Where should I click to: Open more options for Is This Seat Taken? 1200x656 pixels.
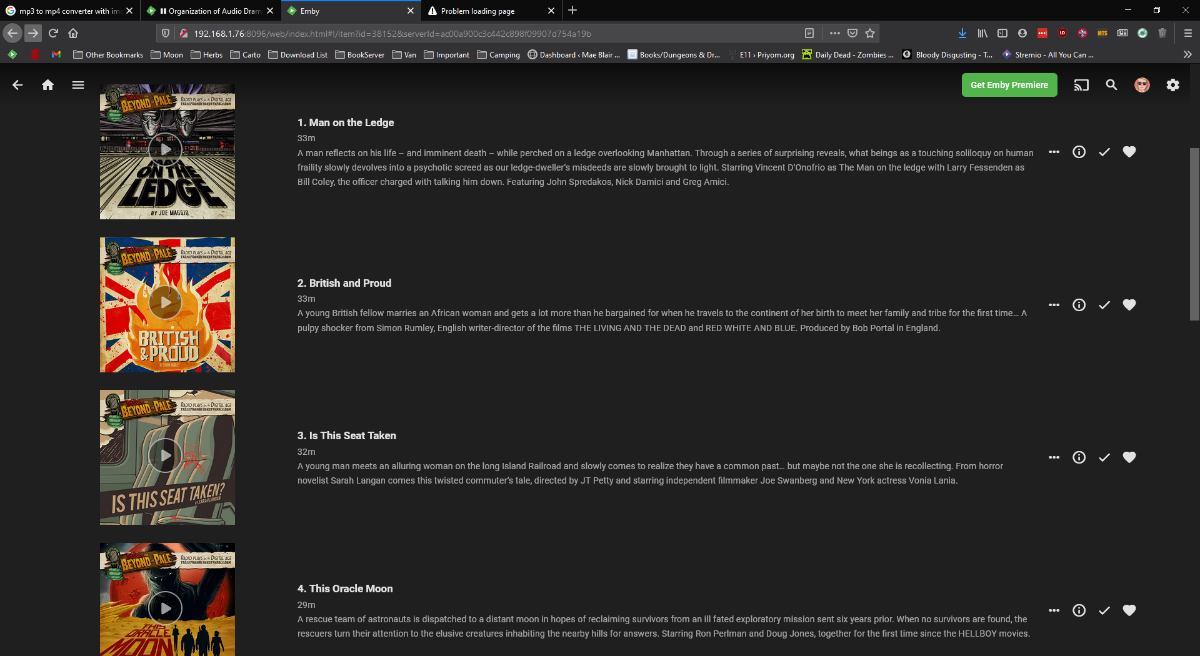pyautogui.click(x=1054, y=457)
